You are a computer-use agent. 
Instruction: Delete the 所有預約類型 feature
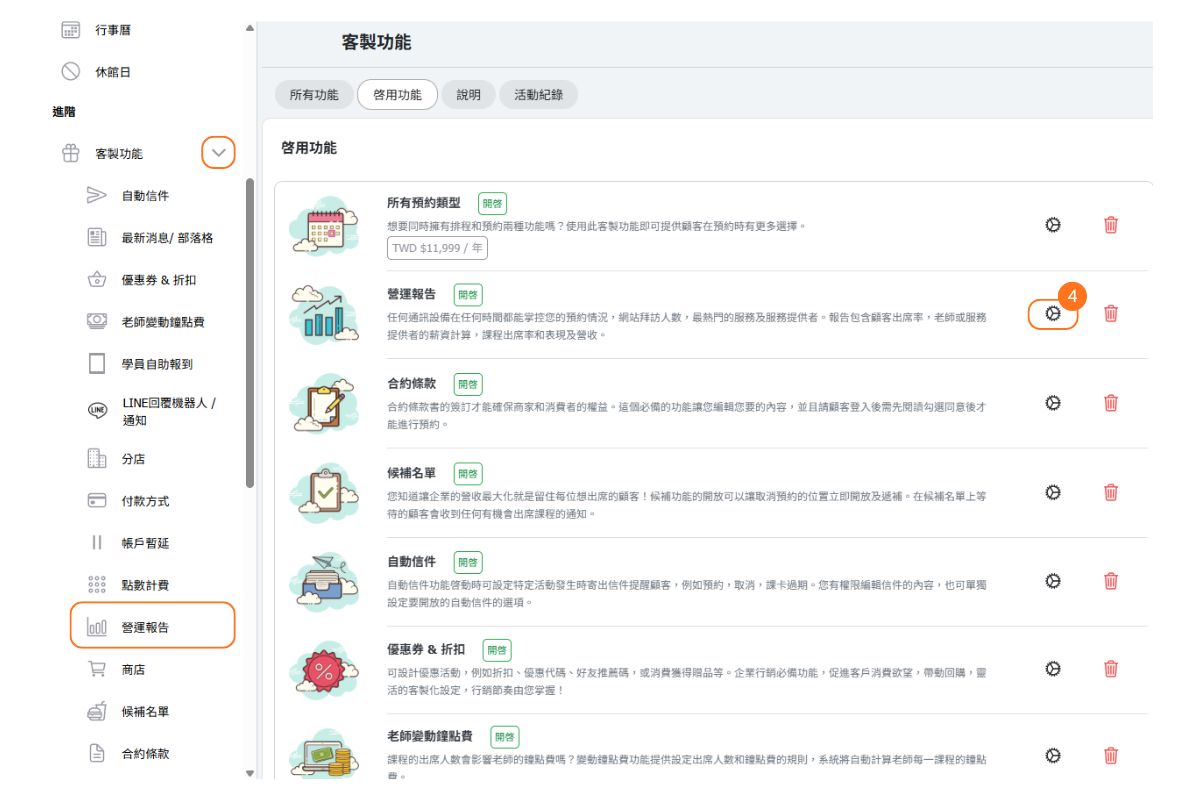(x=1110, y=225)
